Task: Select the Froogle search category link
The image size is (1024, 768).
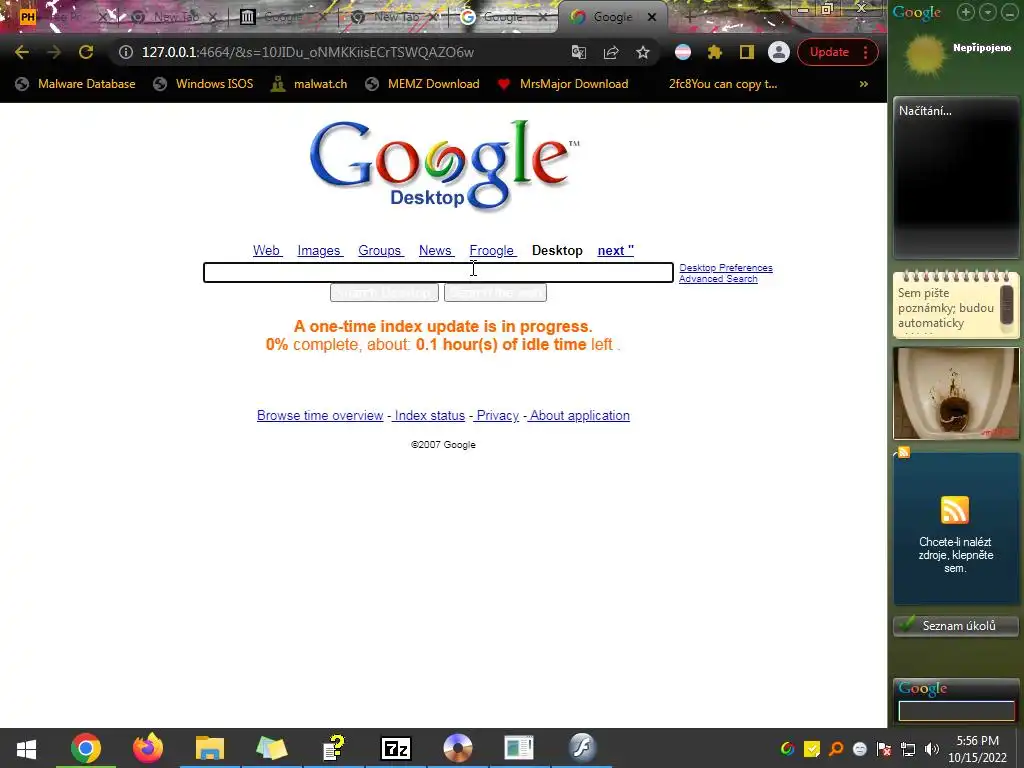Action: tap(492, 250)
